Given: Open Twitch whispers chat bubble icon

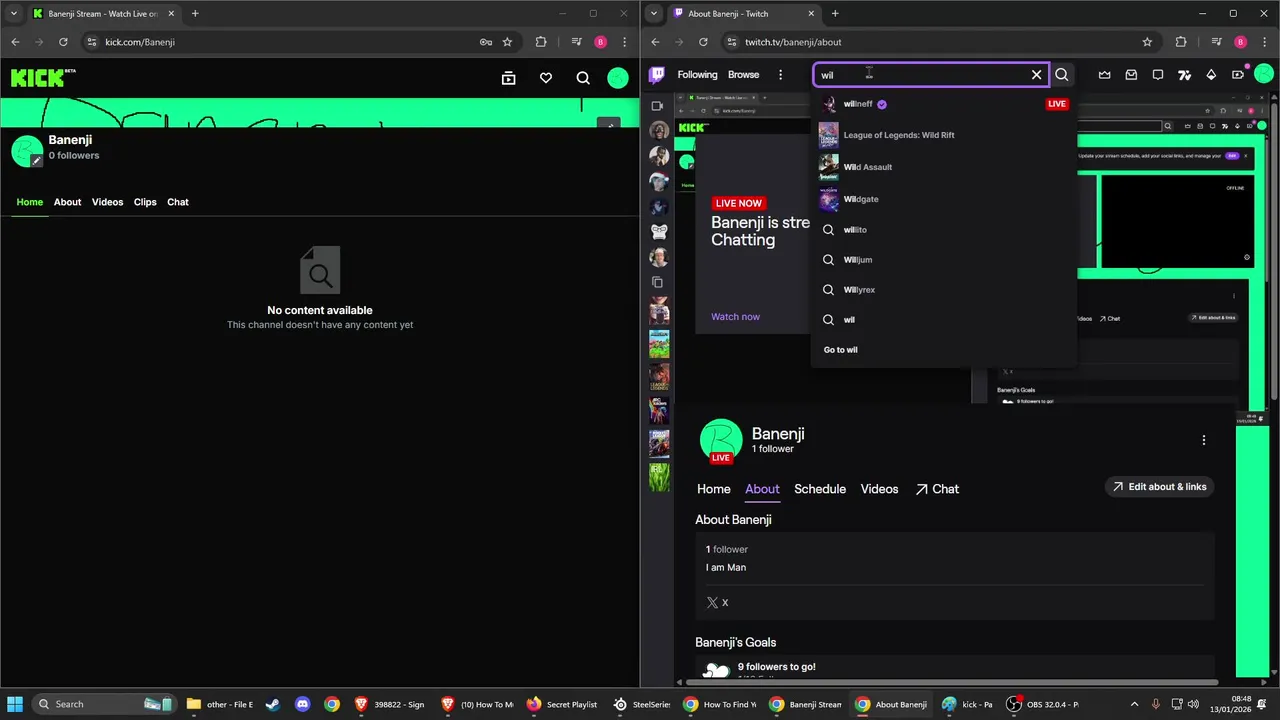Looking at the screenshot, I should tap(1158, 75).
